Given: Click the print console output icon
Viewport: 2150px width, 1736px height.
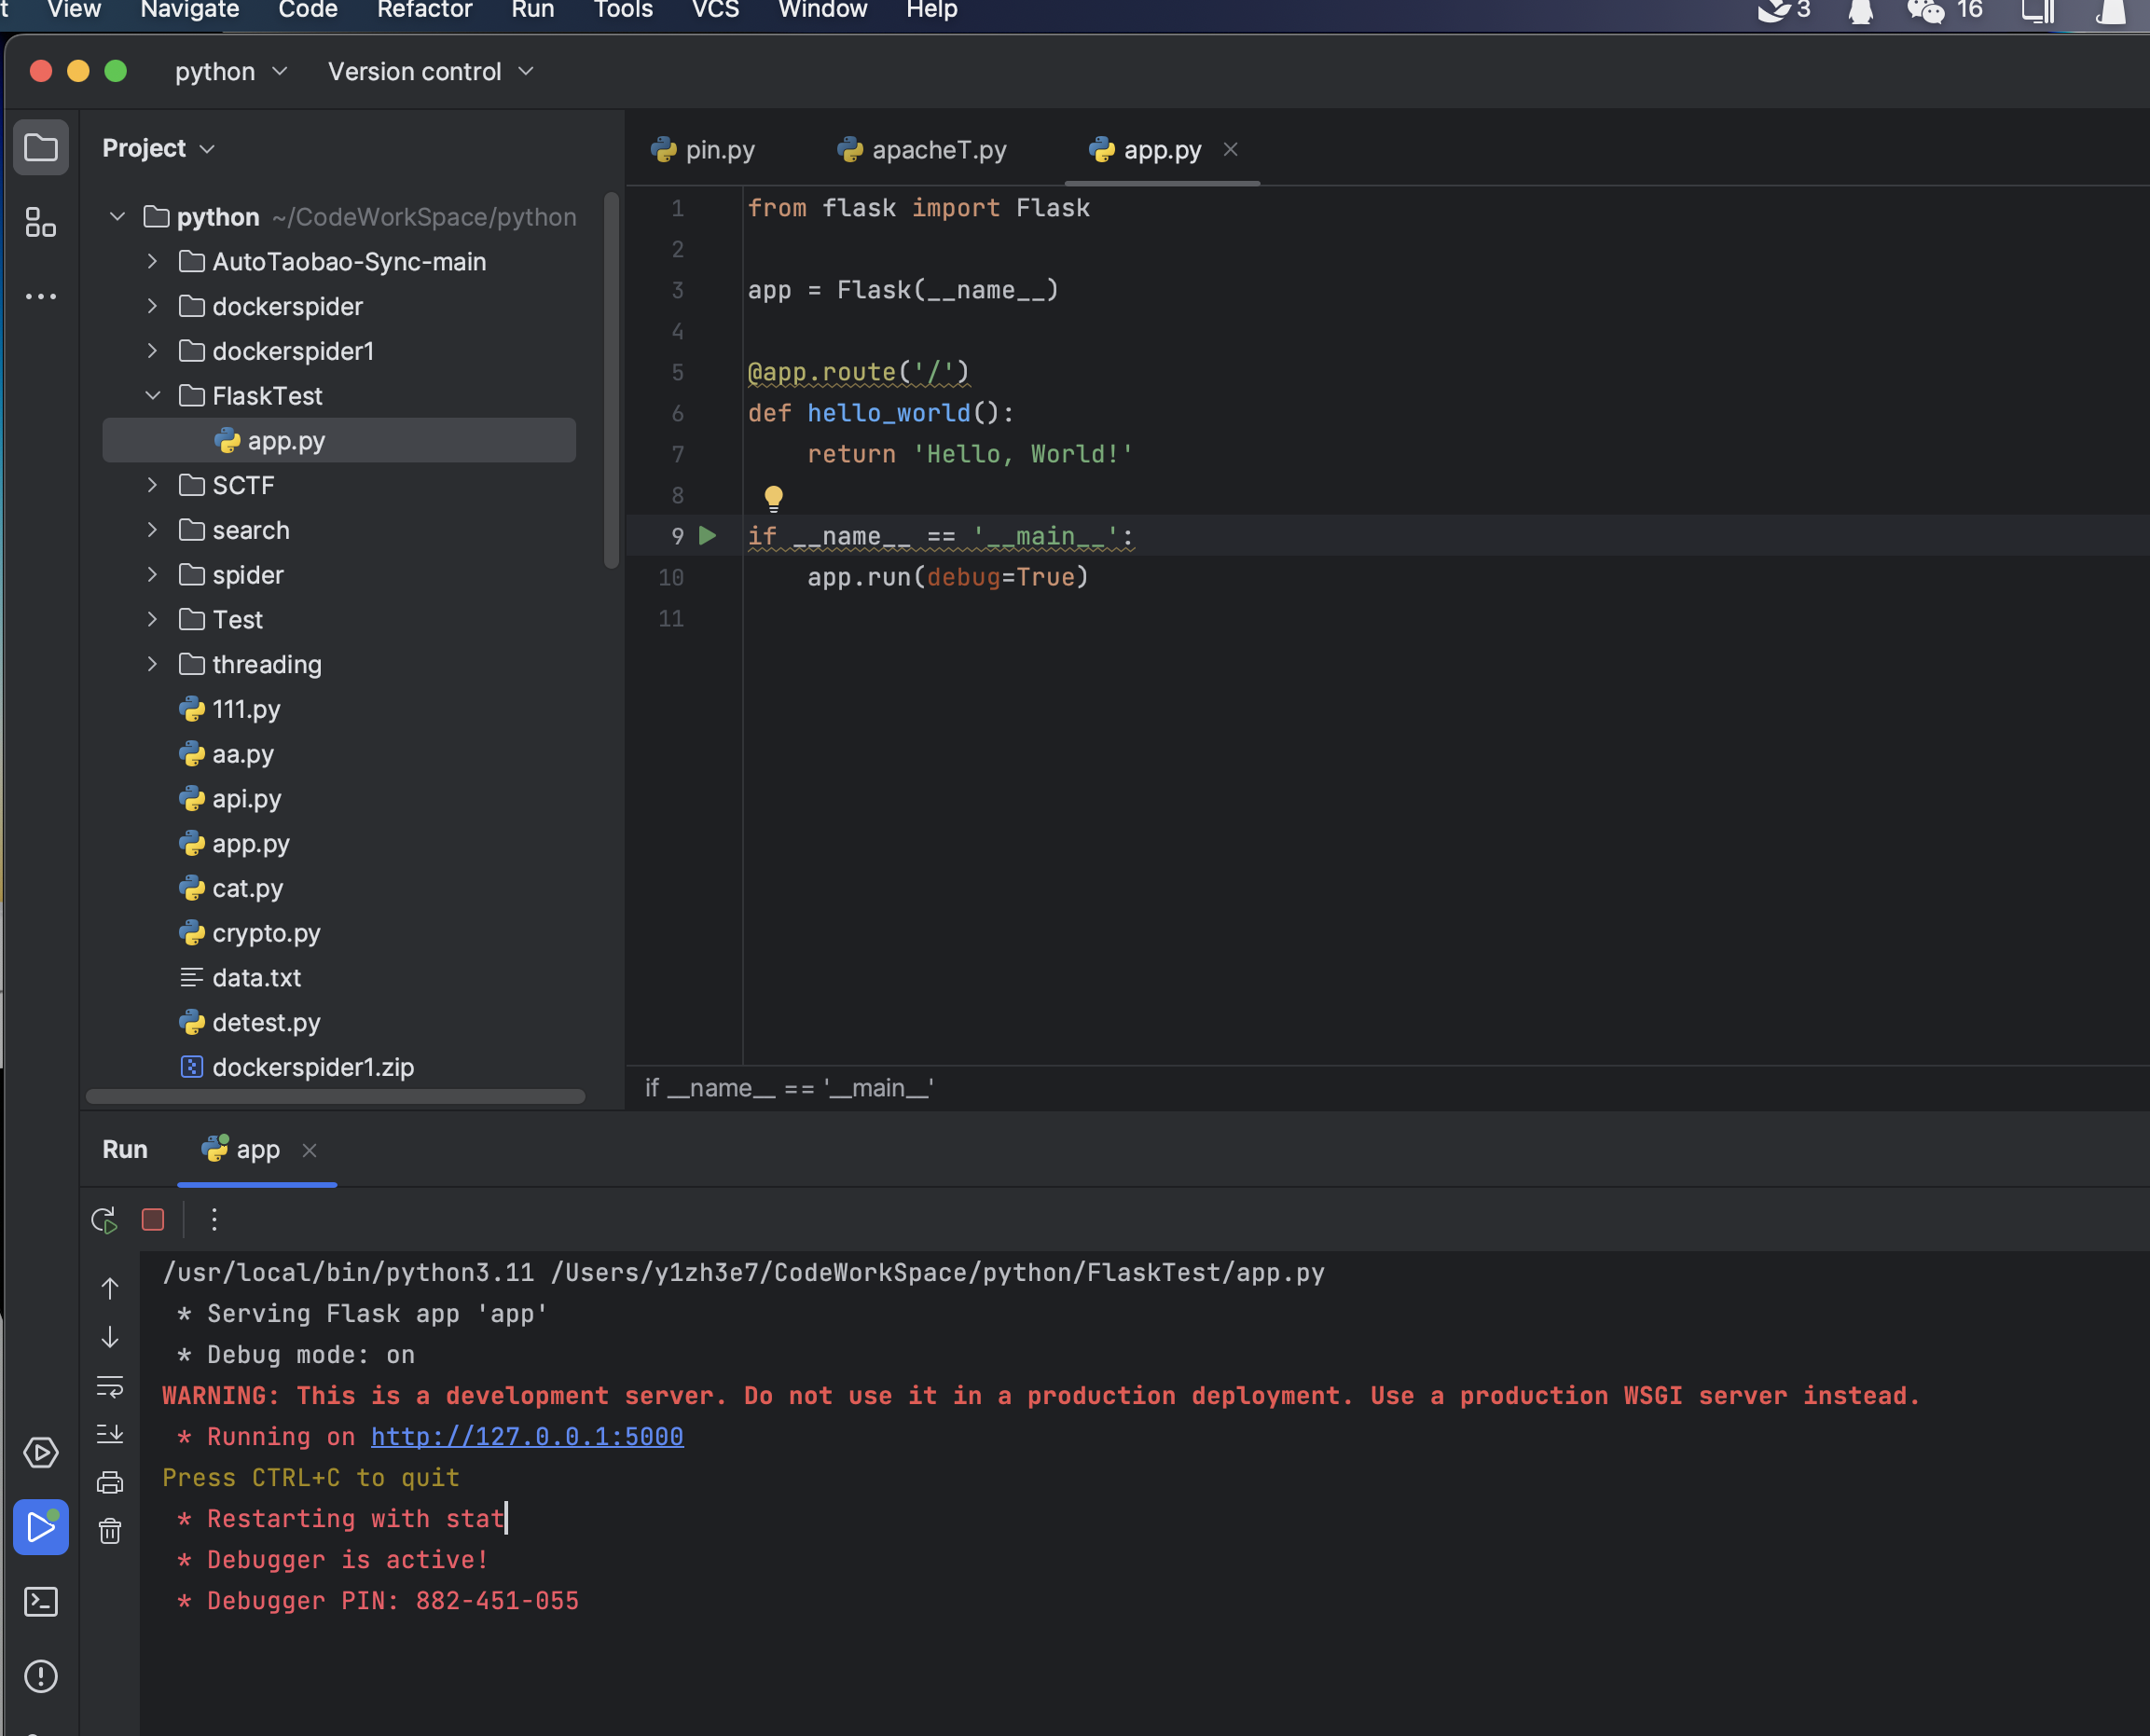Looking at the screenshot, I should point(110,1482).
